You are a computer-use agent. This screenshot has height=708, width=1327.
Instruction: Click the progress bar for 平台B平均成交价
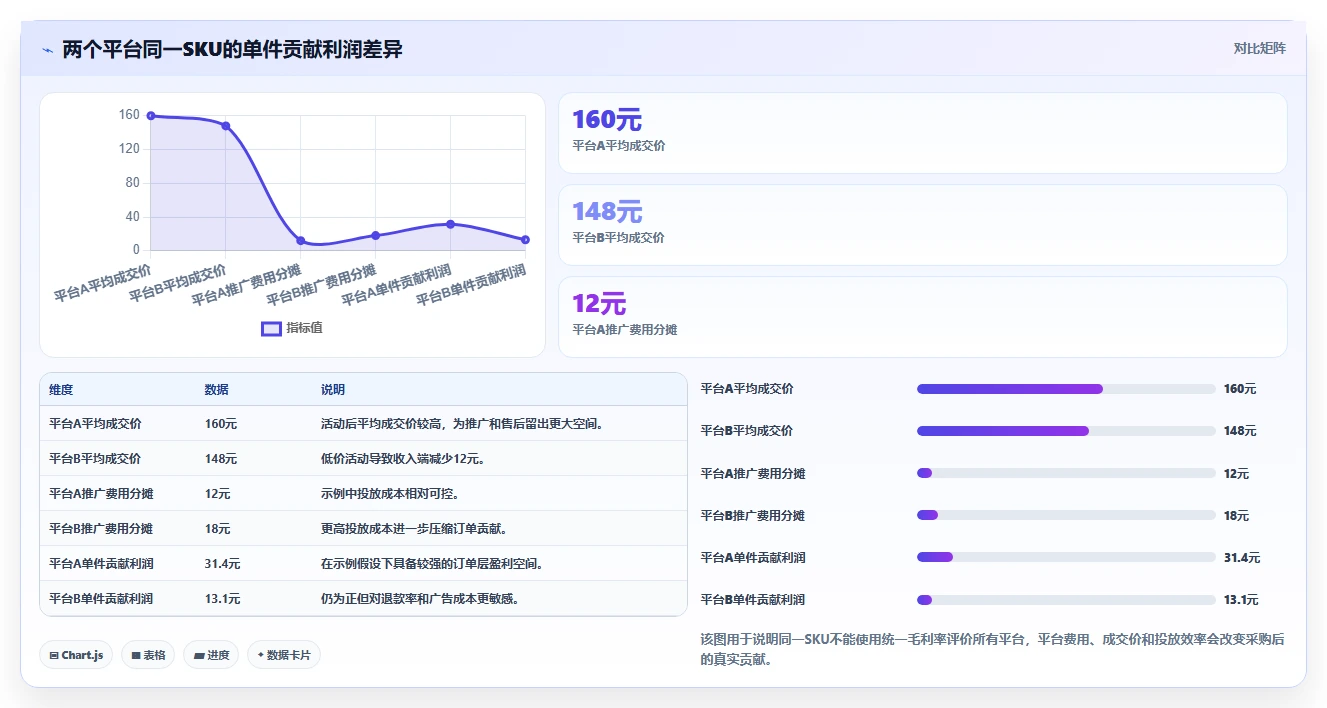click(x=1066, y=431)
